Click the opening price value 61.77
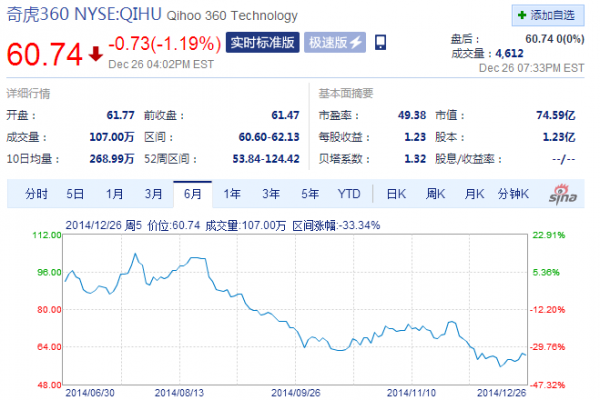Viewport: 600px width, 400px height. tap(121, 115)
